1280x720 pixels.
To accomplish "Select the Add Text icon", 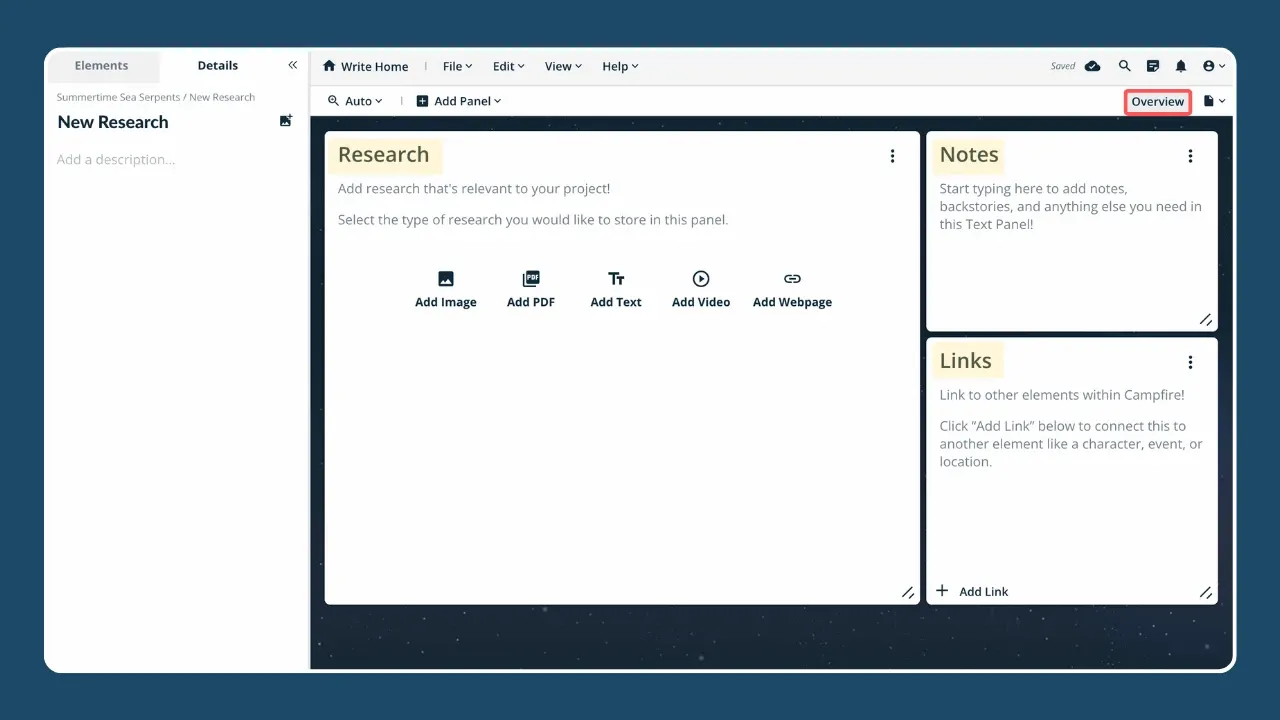I will coord(616,278).
